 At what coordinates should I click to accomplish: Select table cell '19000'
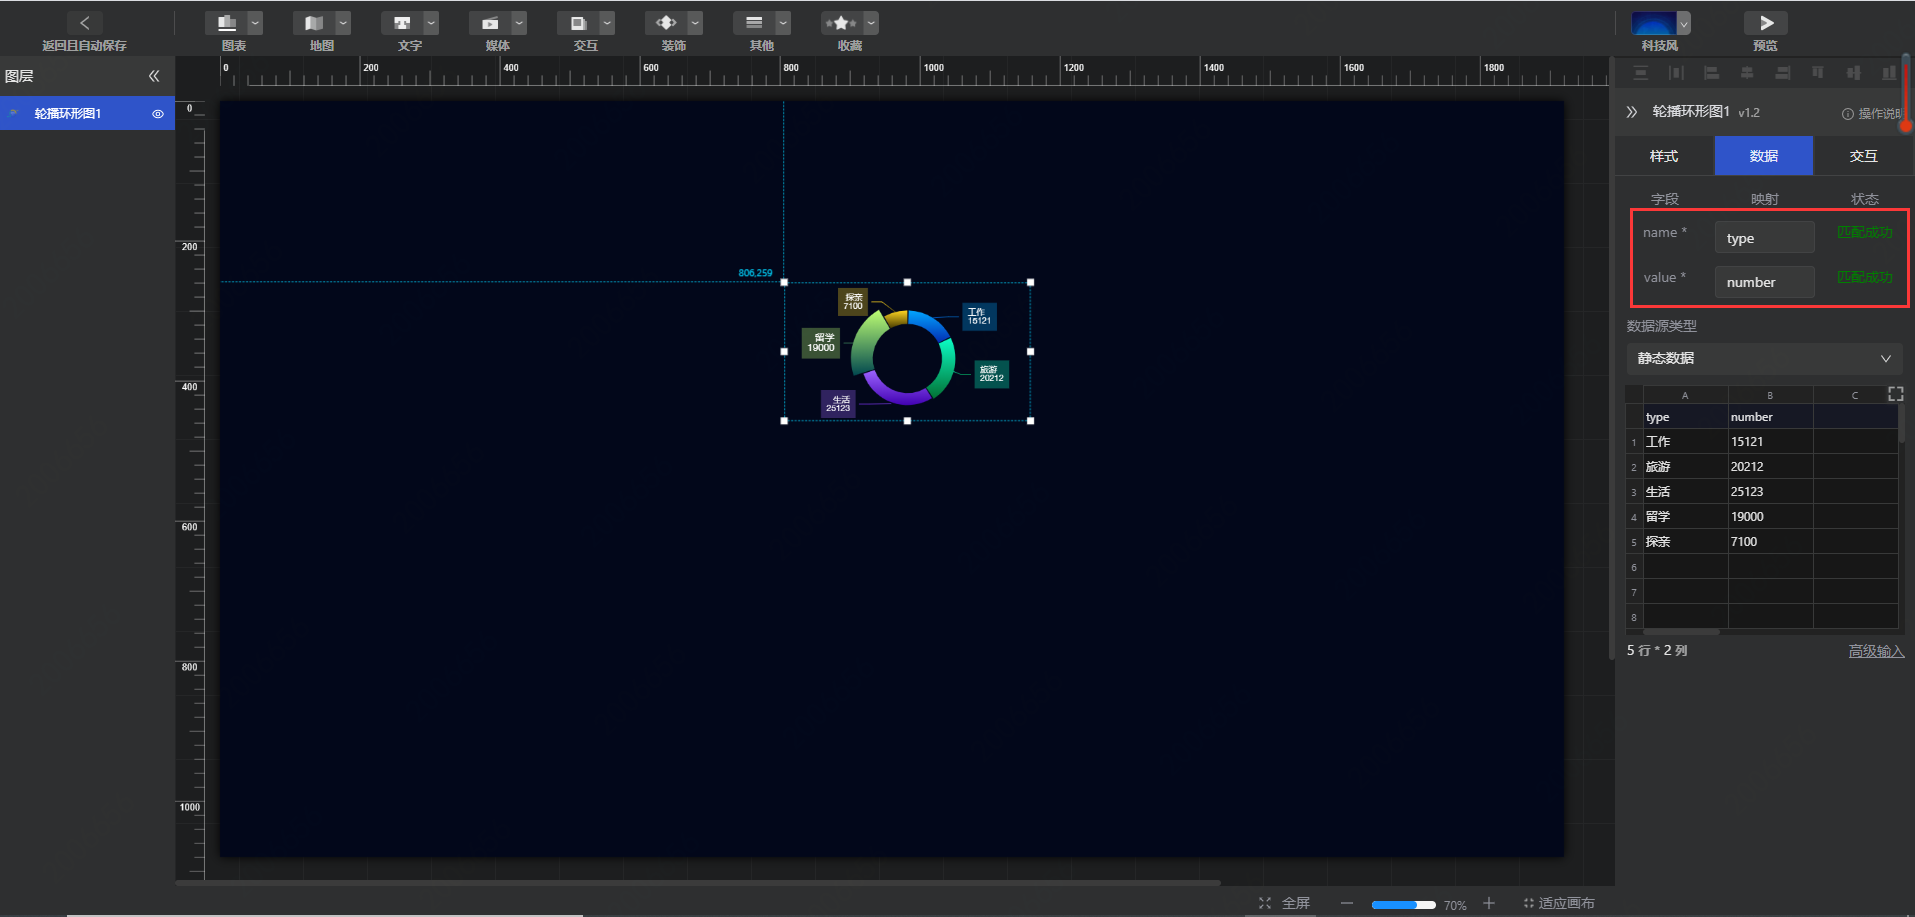pos(1771,516)
